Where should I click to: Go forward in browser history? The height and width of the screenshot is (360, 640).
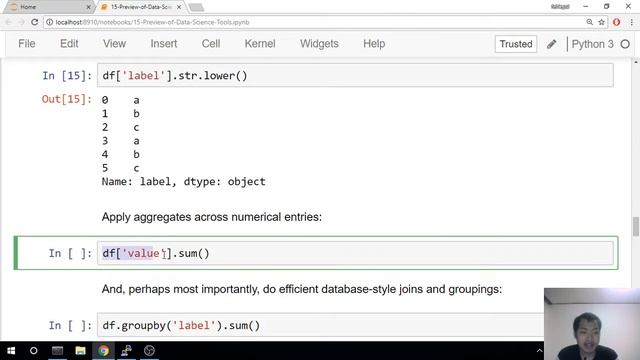[x=21, y=22]
